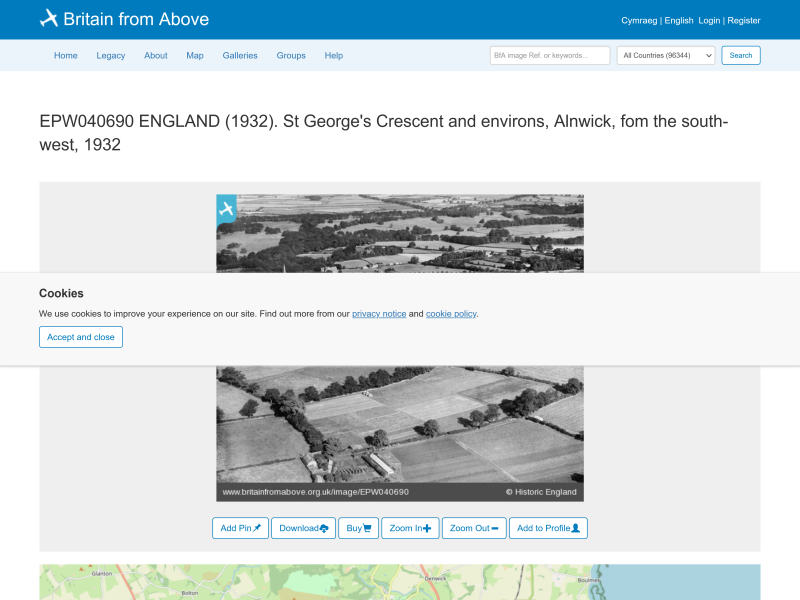
Task: Zoom In on the aerial photo
Action: pyautogui.click(x=410, y=528)
